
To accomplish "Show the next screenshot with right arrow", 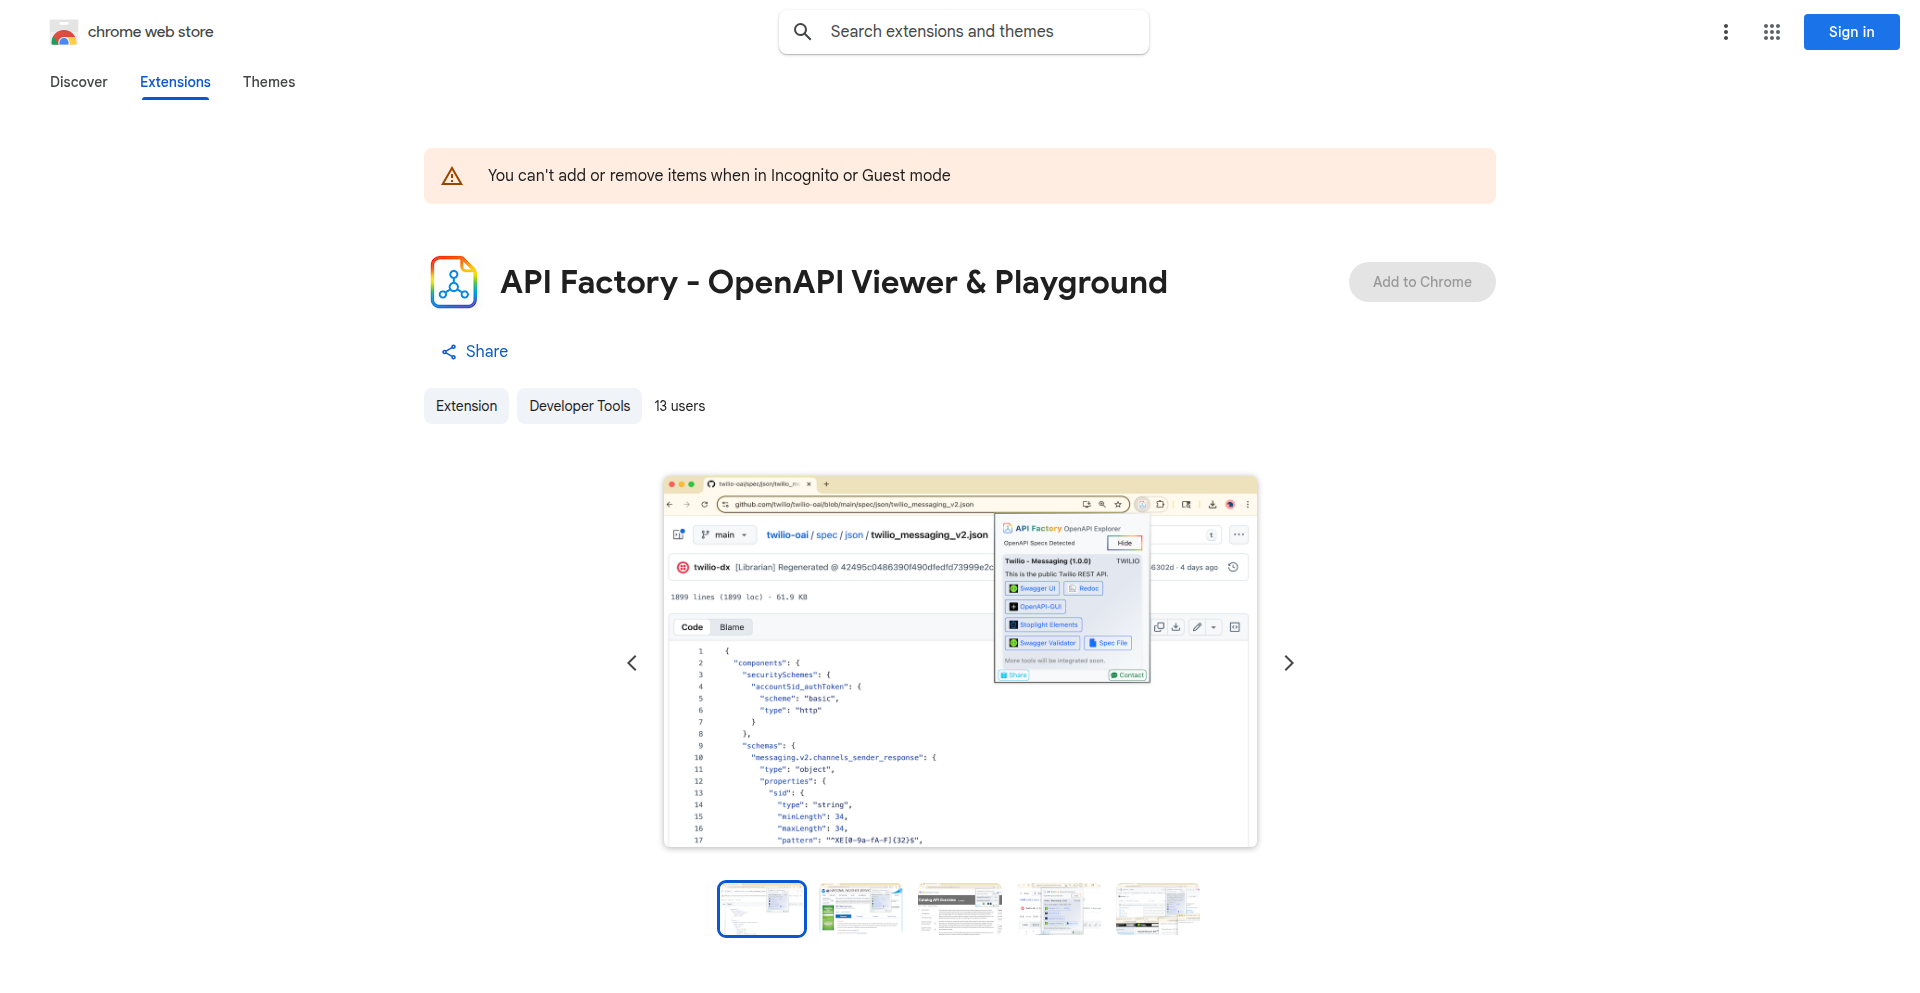I will pyautogui.click(x=1288, y=663).
